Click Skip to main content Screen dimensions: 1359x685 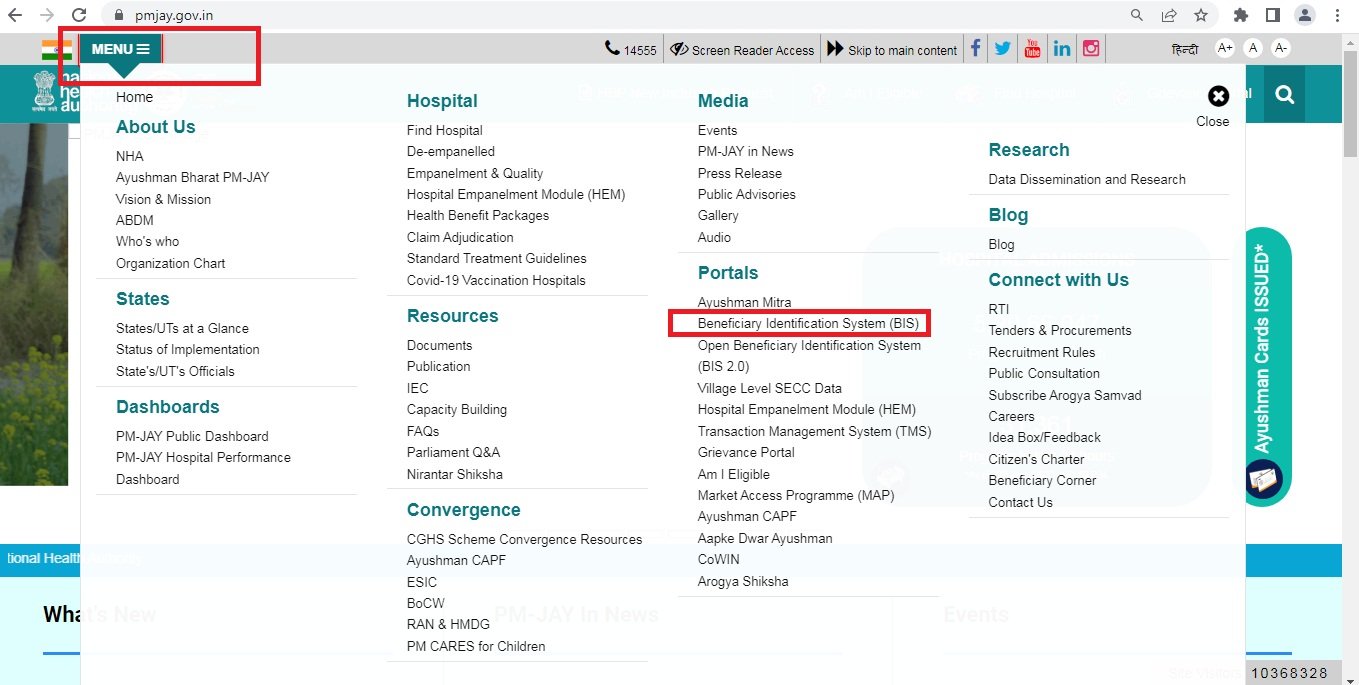(x=892, y=50)
